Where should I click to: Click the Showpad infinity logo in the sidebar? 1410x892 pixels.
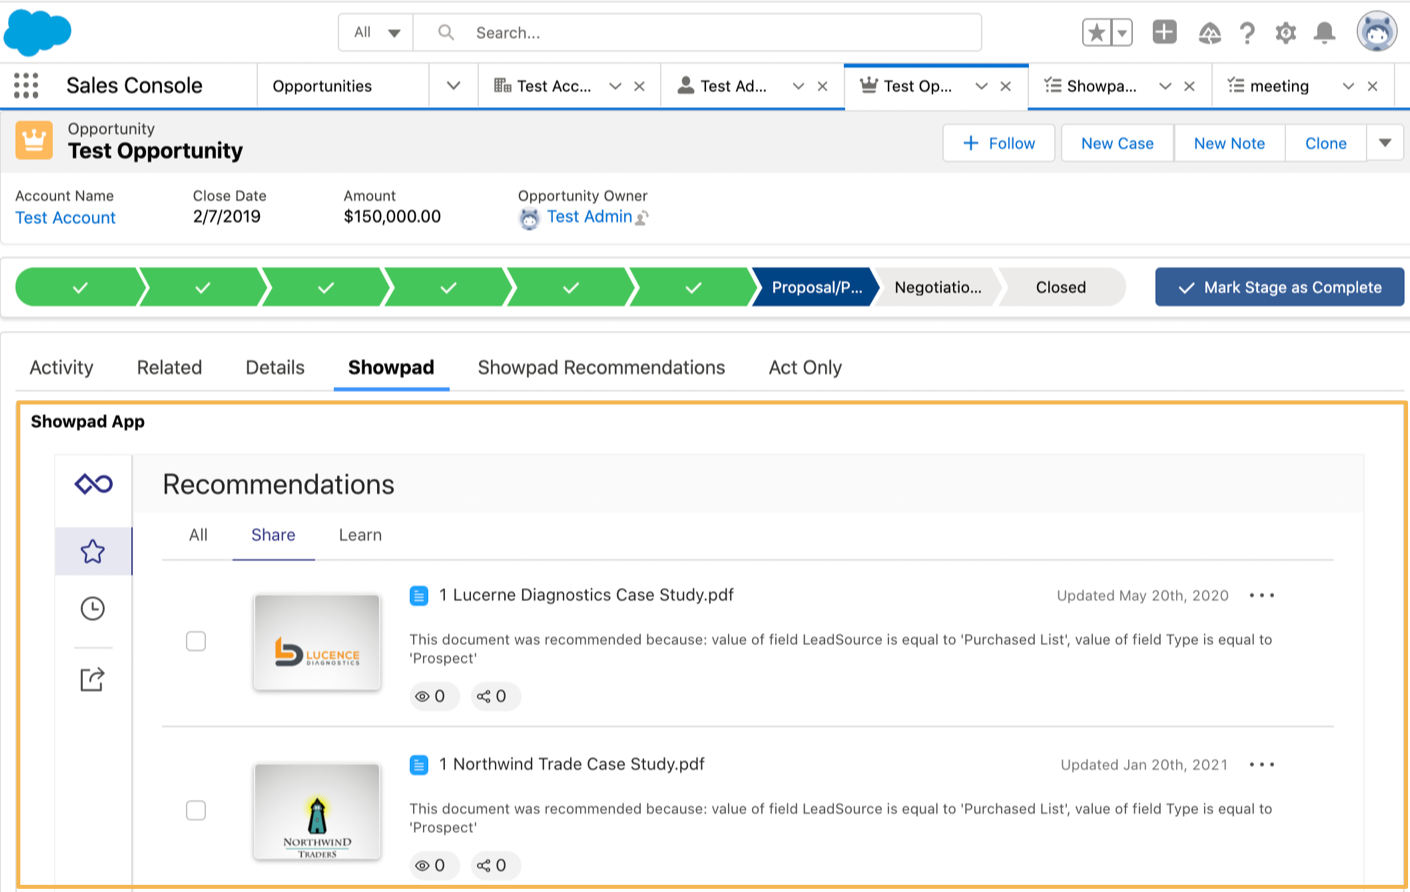pyautogui.click(x=92, y=483)
